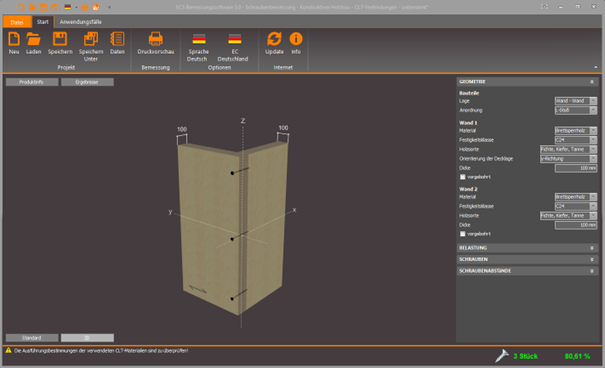Click the screw icon in status bar
Viewport: 605px width, 368px height.
tap(502, 356)
